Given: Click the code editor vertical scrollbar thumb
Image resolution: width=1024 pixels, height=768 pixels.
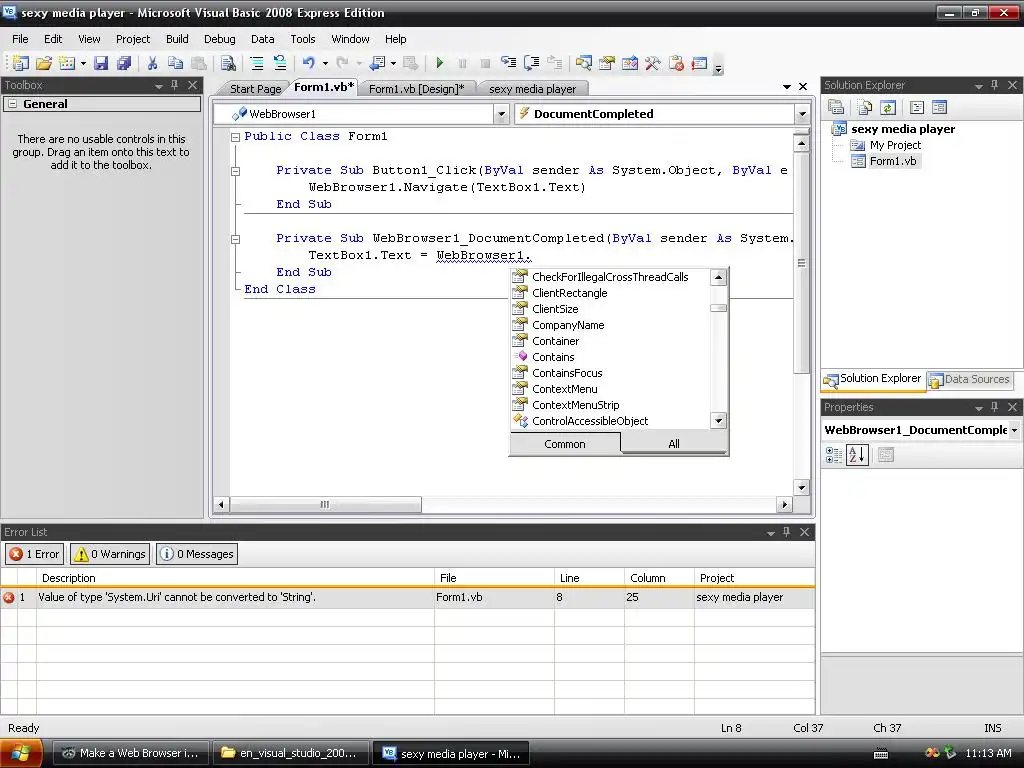Looking at the screenshot, I should point(801,263).
